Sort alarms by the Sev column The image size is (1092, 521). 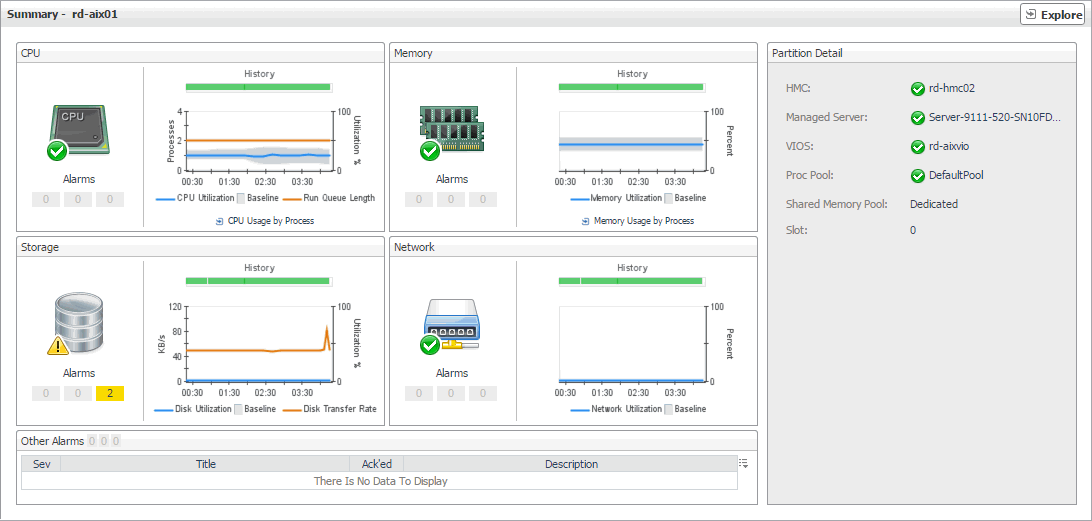[41, 464]
